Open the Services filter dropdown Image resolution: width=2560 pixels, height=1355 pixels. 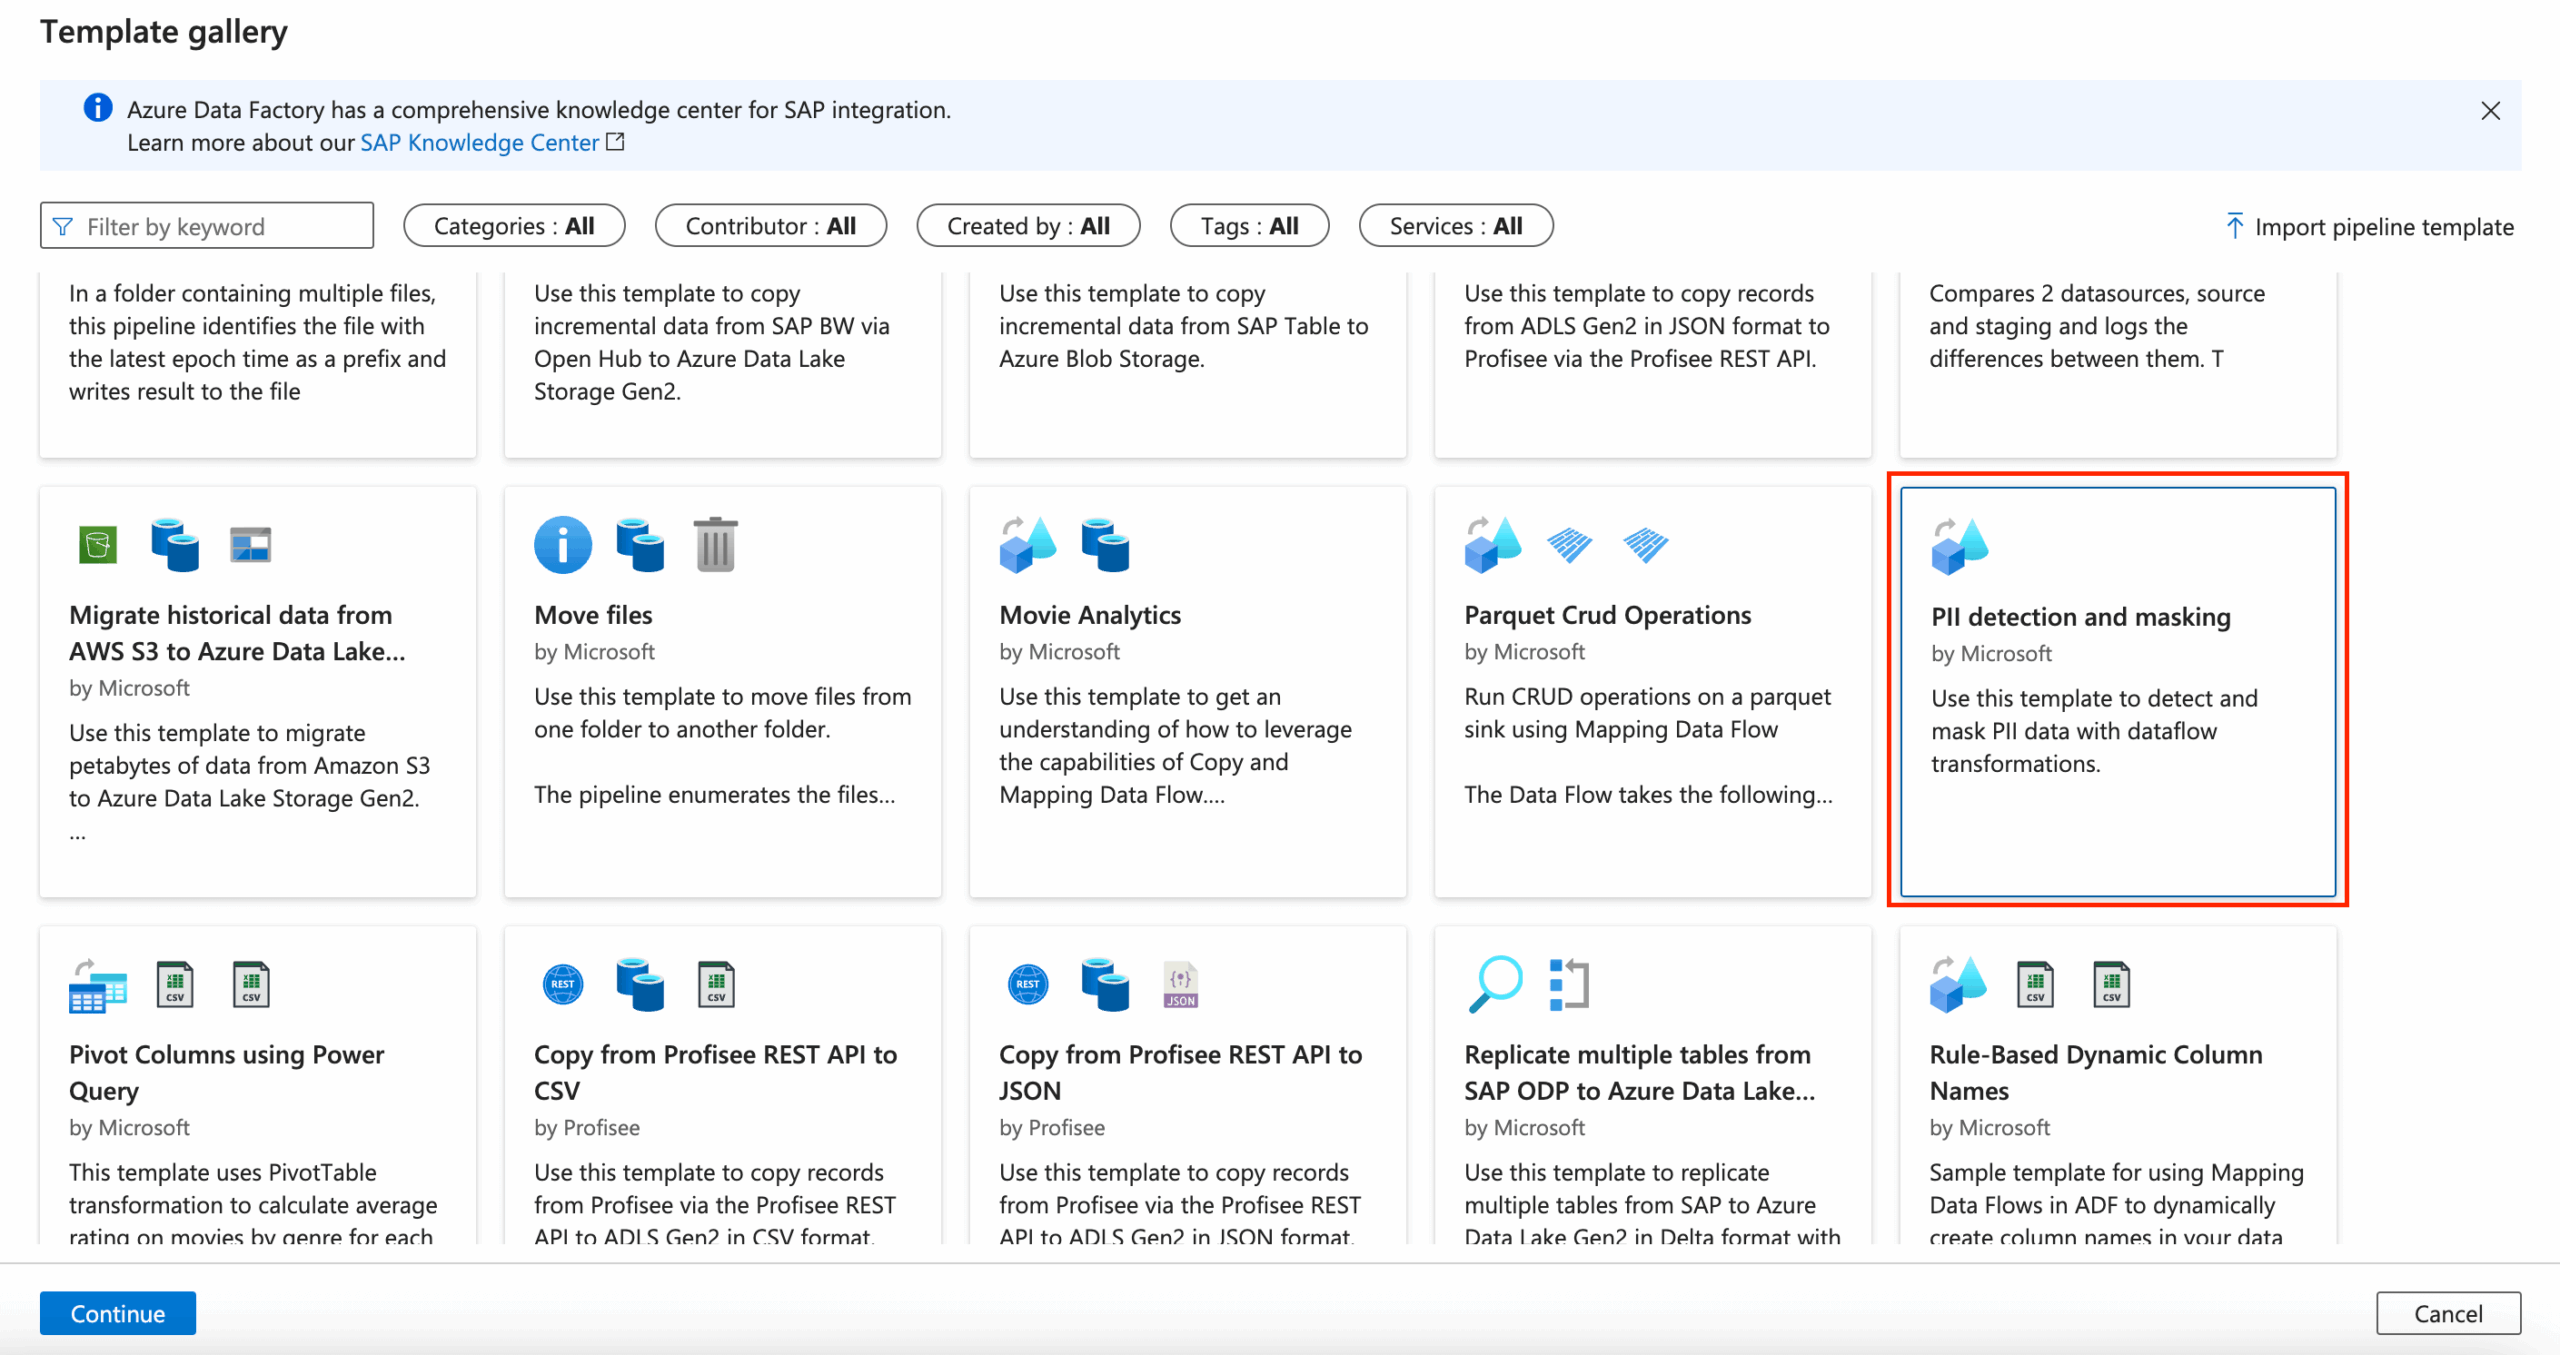(x=1456, y=225)
